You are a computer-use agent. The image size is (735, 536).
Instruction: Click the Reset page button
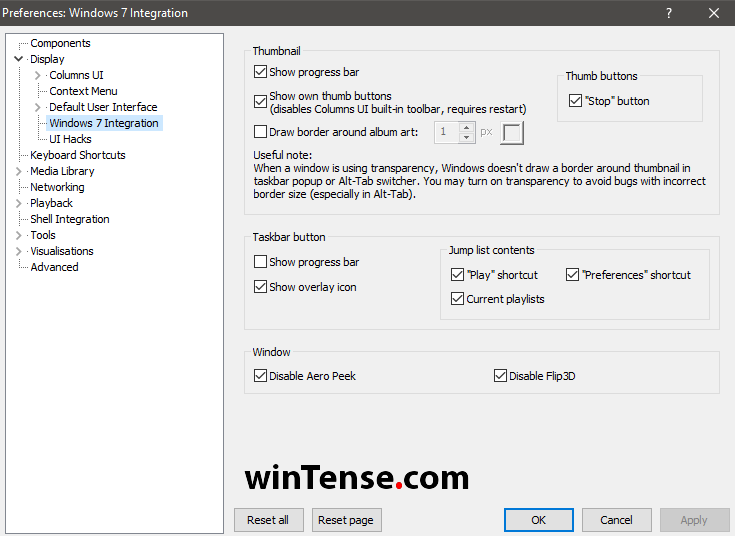click(x=346, y=520)
